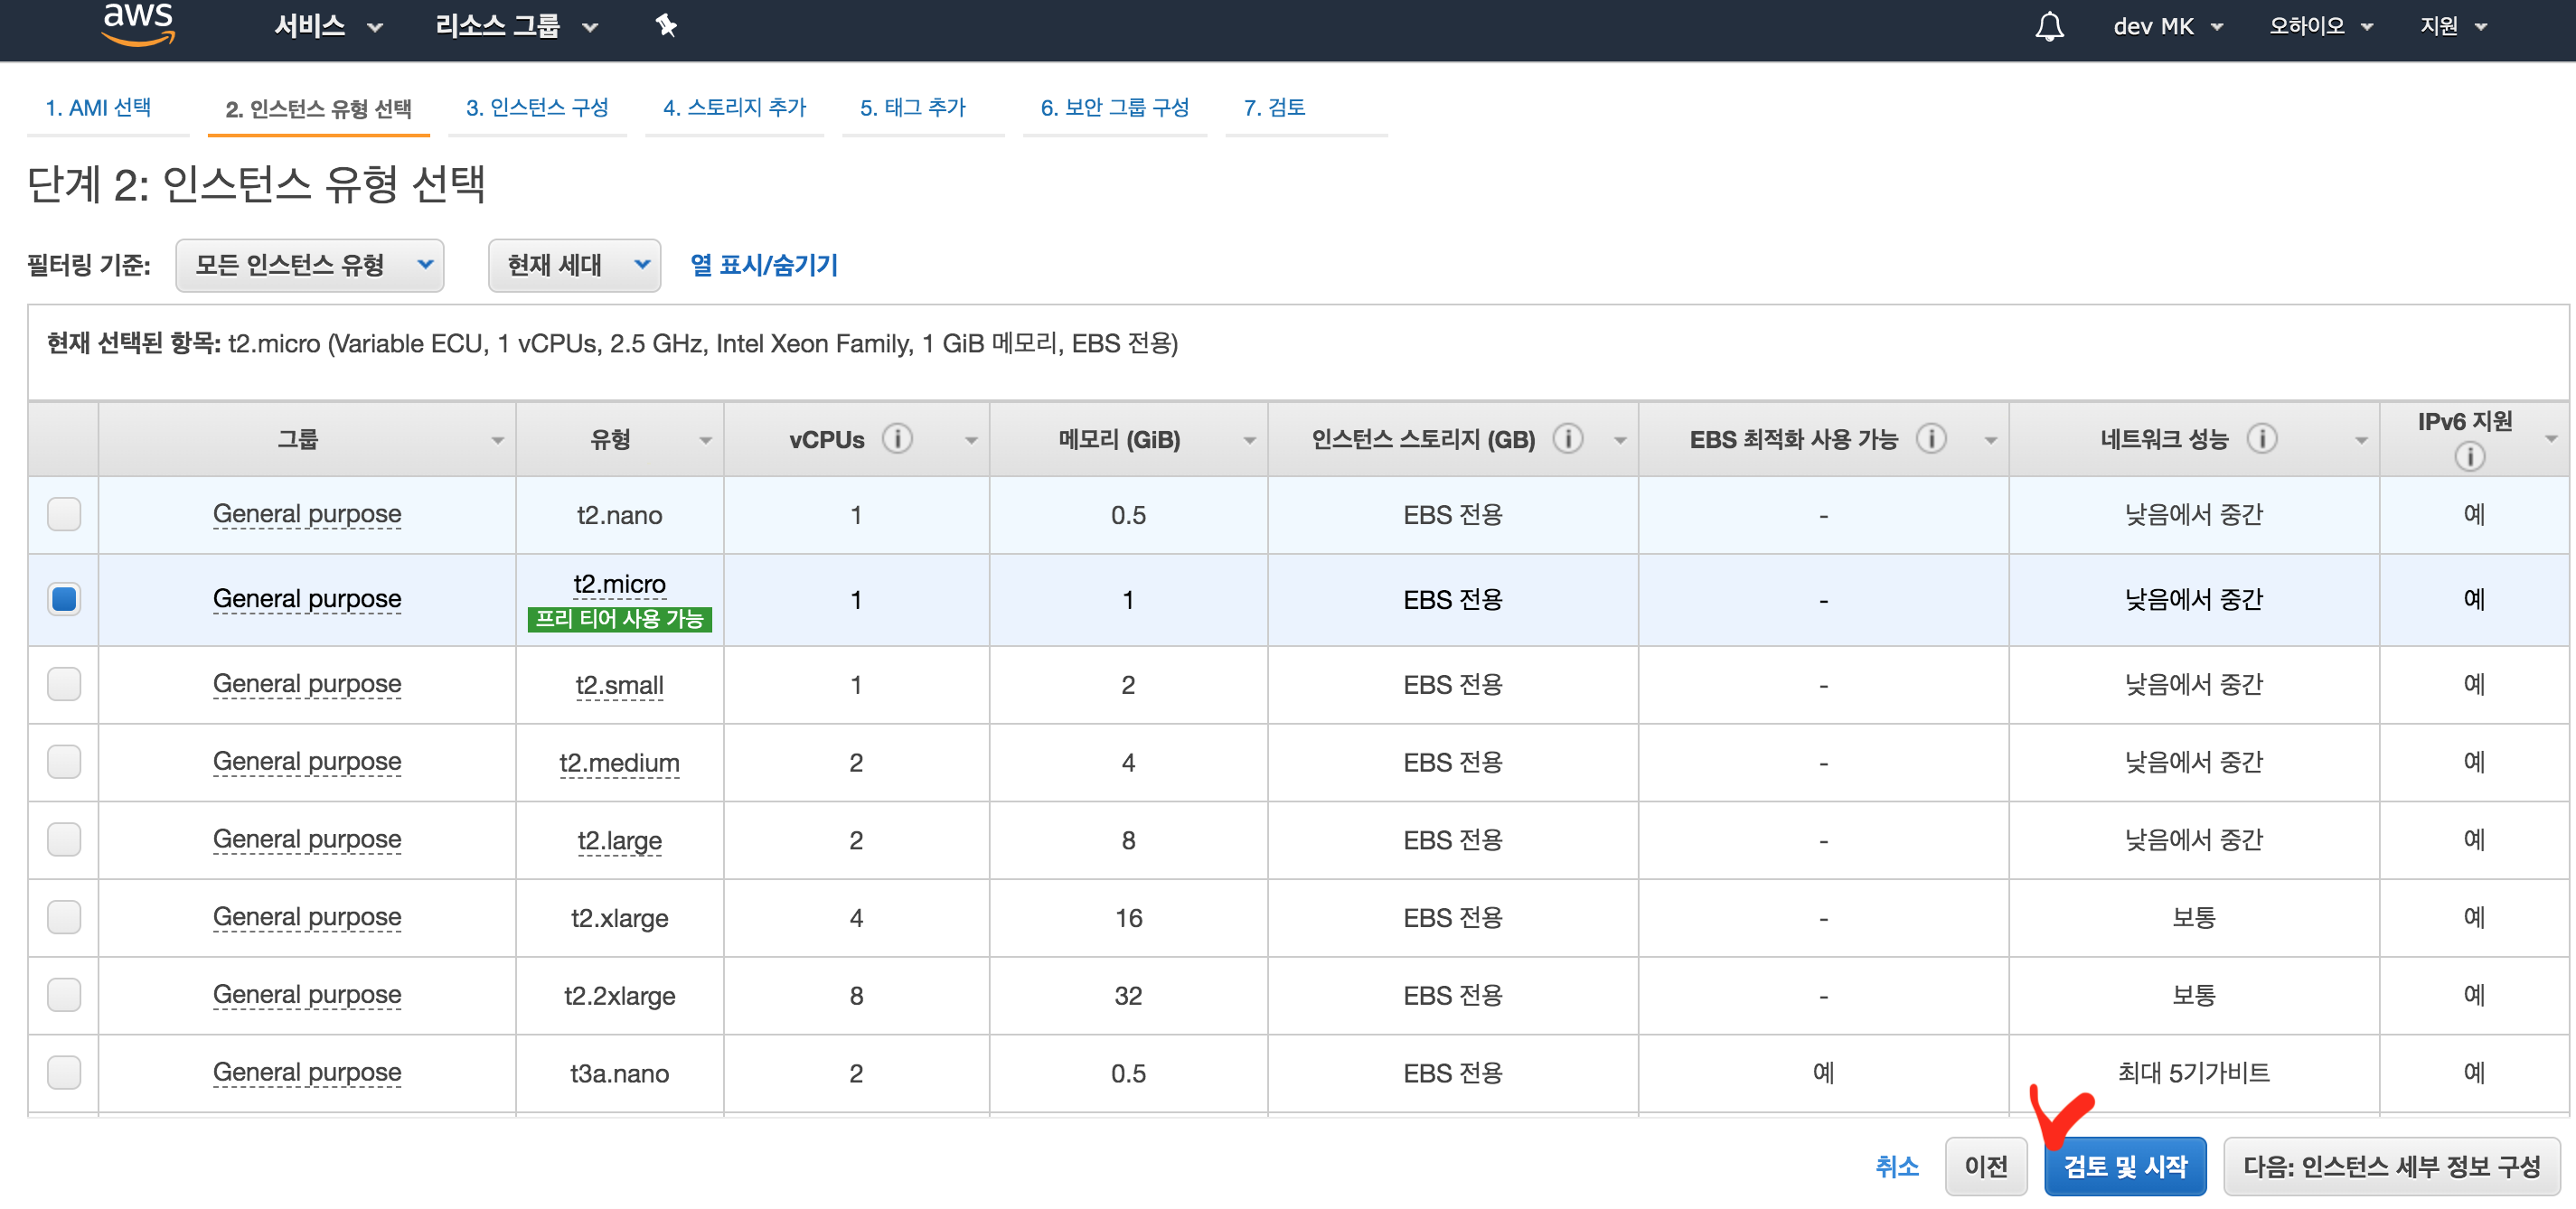Viewport: 2576px width, 1209px height.
Task: Click 네트워크 성능 column info icon
Action: [2261, 439]
